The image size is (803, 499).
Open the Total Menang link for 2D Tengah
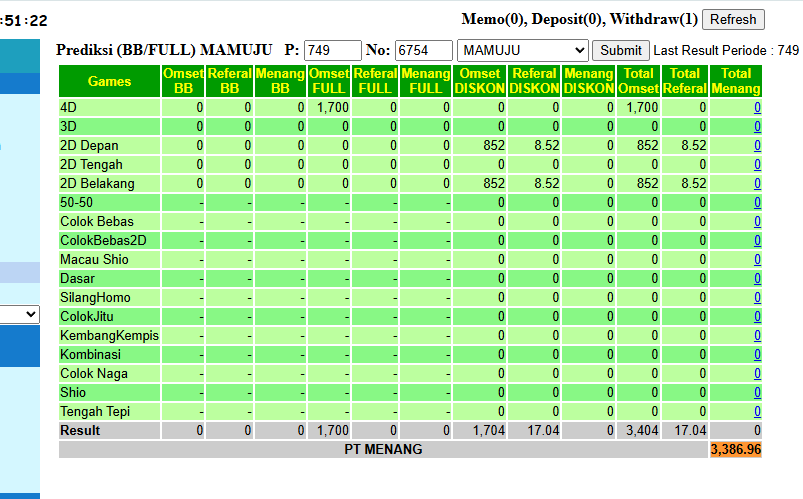pos(757,164)
